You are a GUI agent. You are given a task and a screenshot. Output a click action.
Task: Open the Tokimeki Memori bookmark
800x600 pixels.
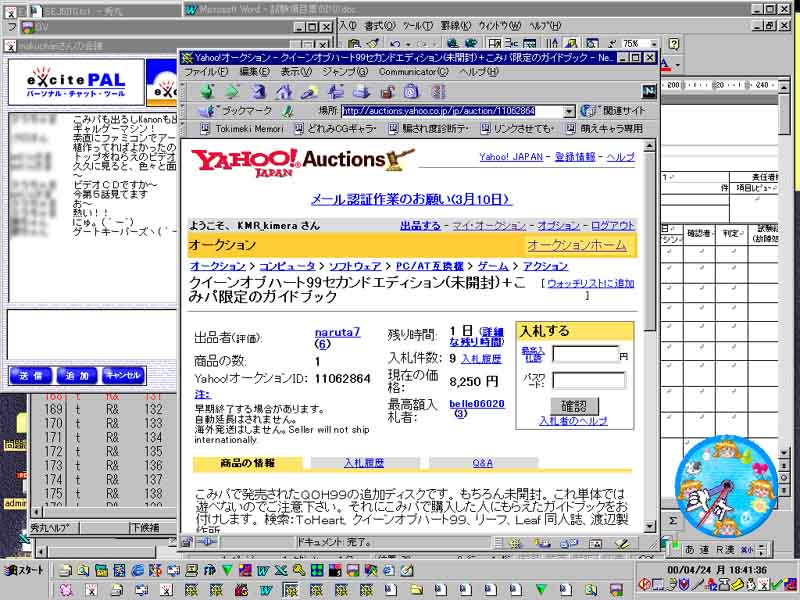click(x=242, y=129)
